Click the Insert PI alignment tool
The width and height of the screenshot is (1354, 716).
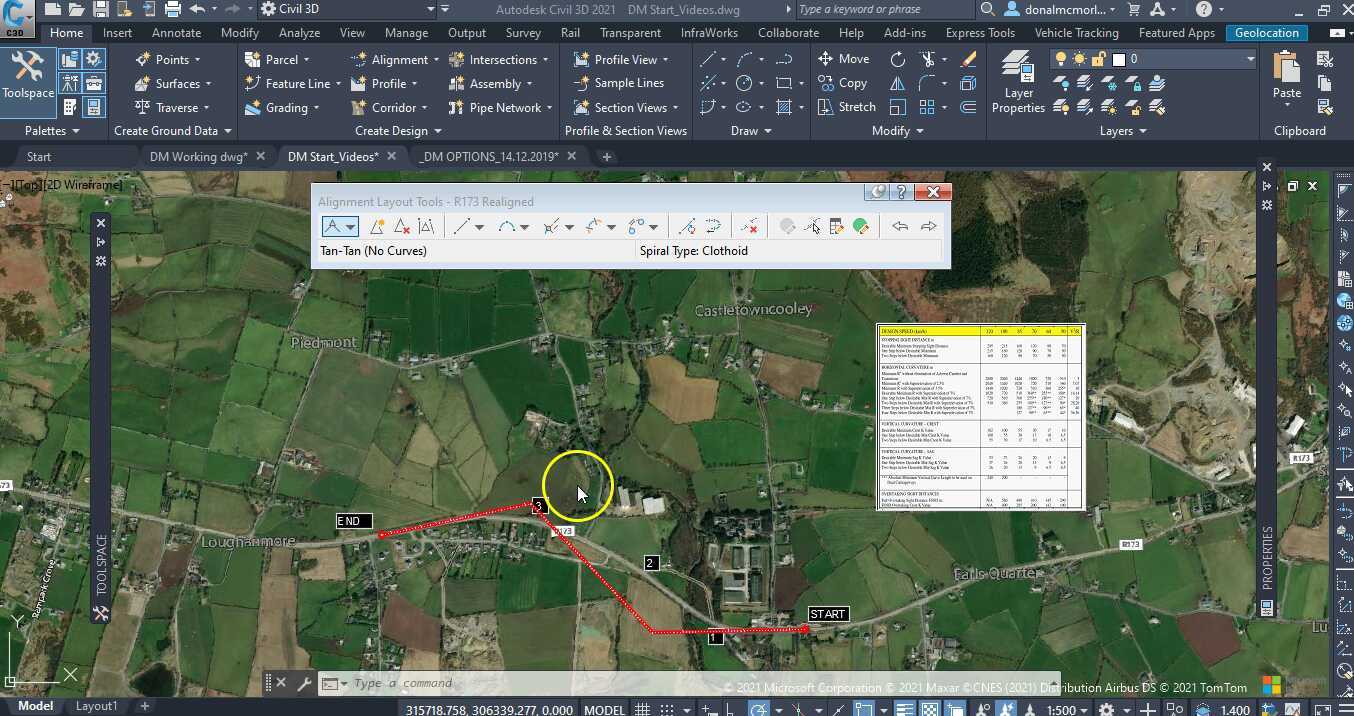(377, 227)
